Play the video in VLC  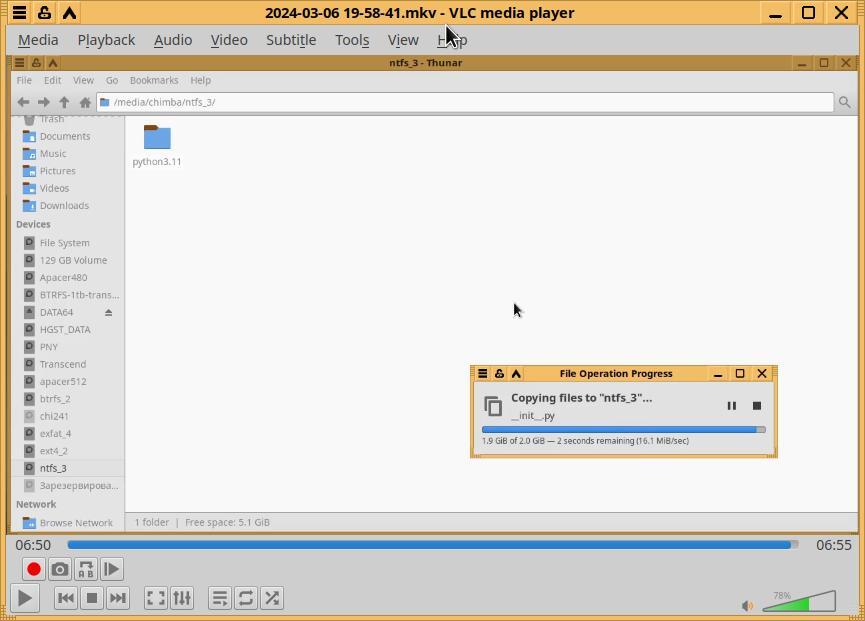click(x=24, y=598)
